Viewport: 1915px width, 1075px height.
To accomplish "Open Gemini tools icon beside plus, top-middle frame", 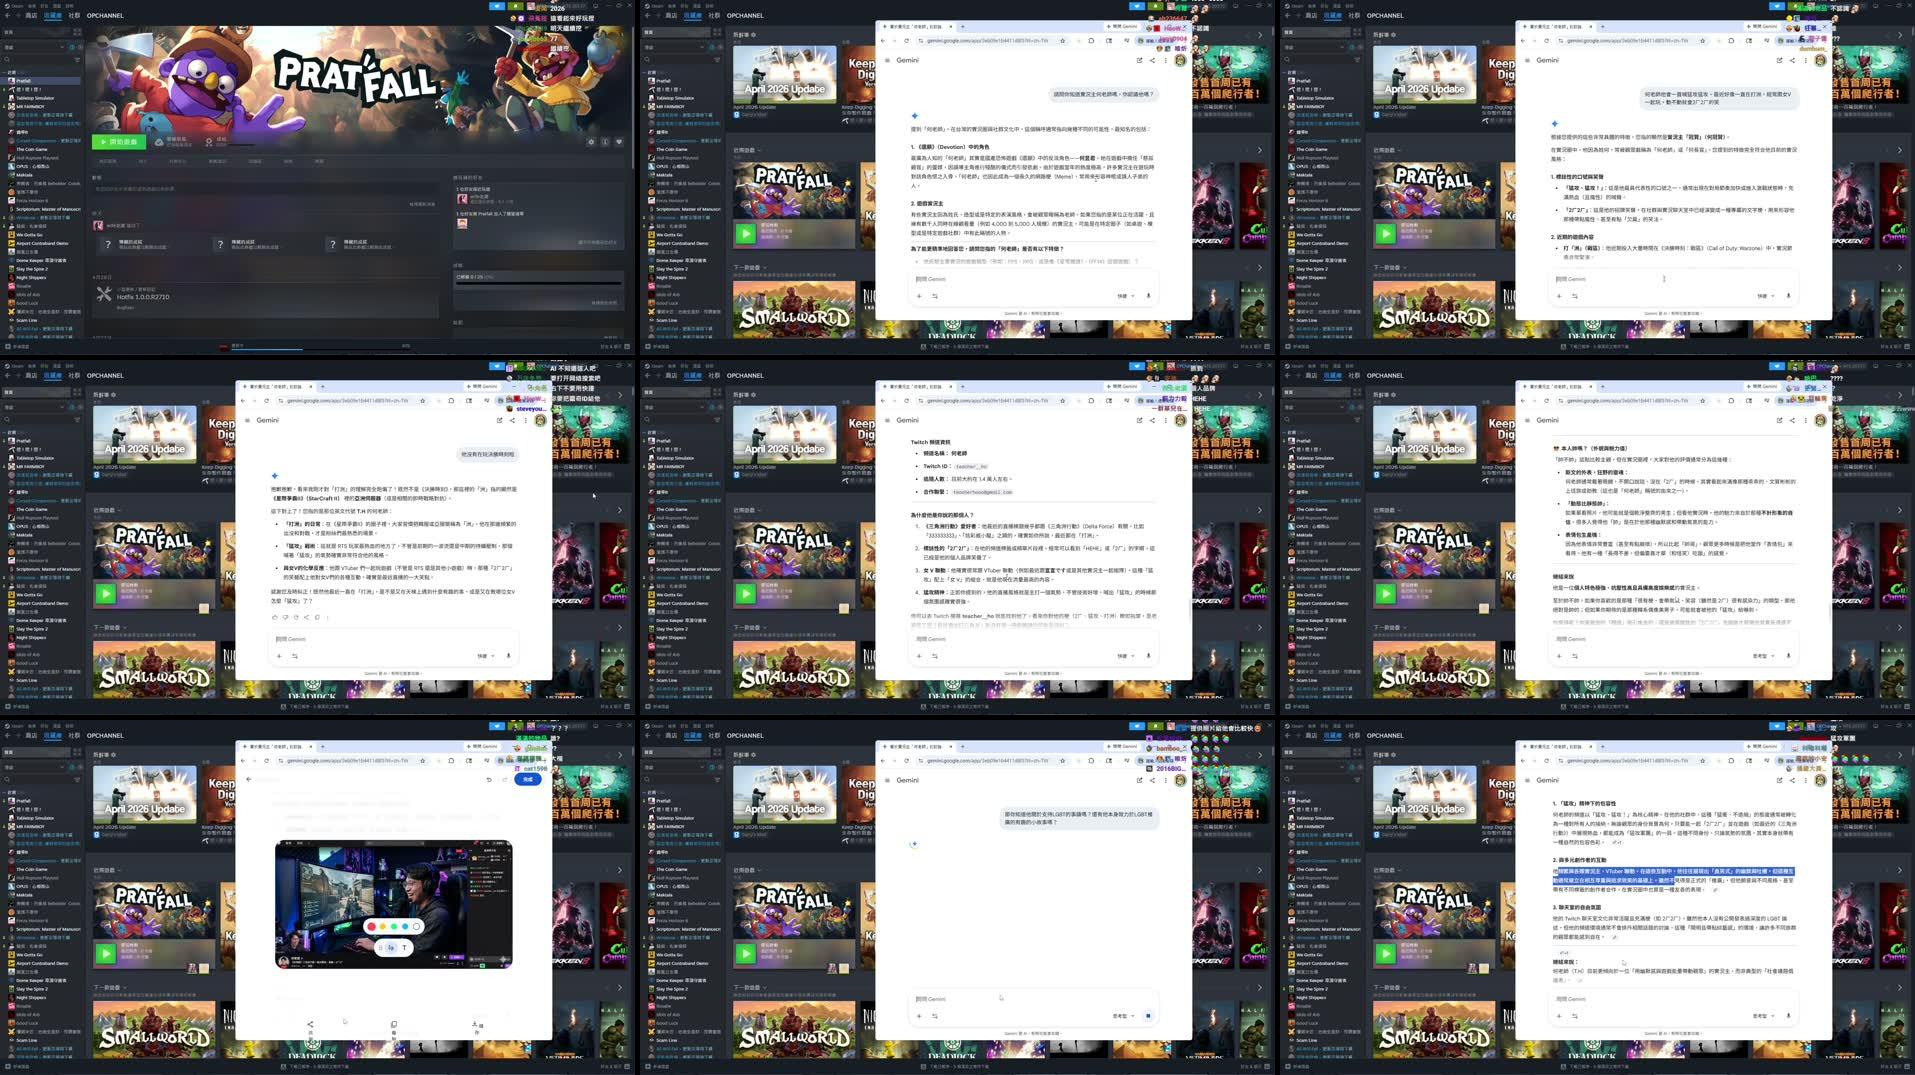I will pyautogui.click(x=935, y=296).
